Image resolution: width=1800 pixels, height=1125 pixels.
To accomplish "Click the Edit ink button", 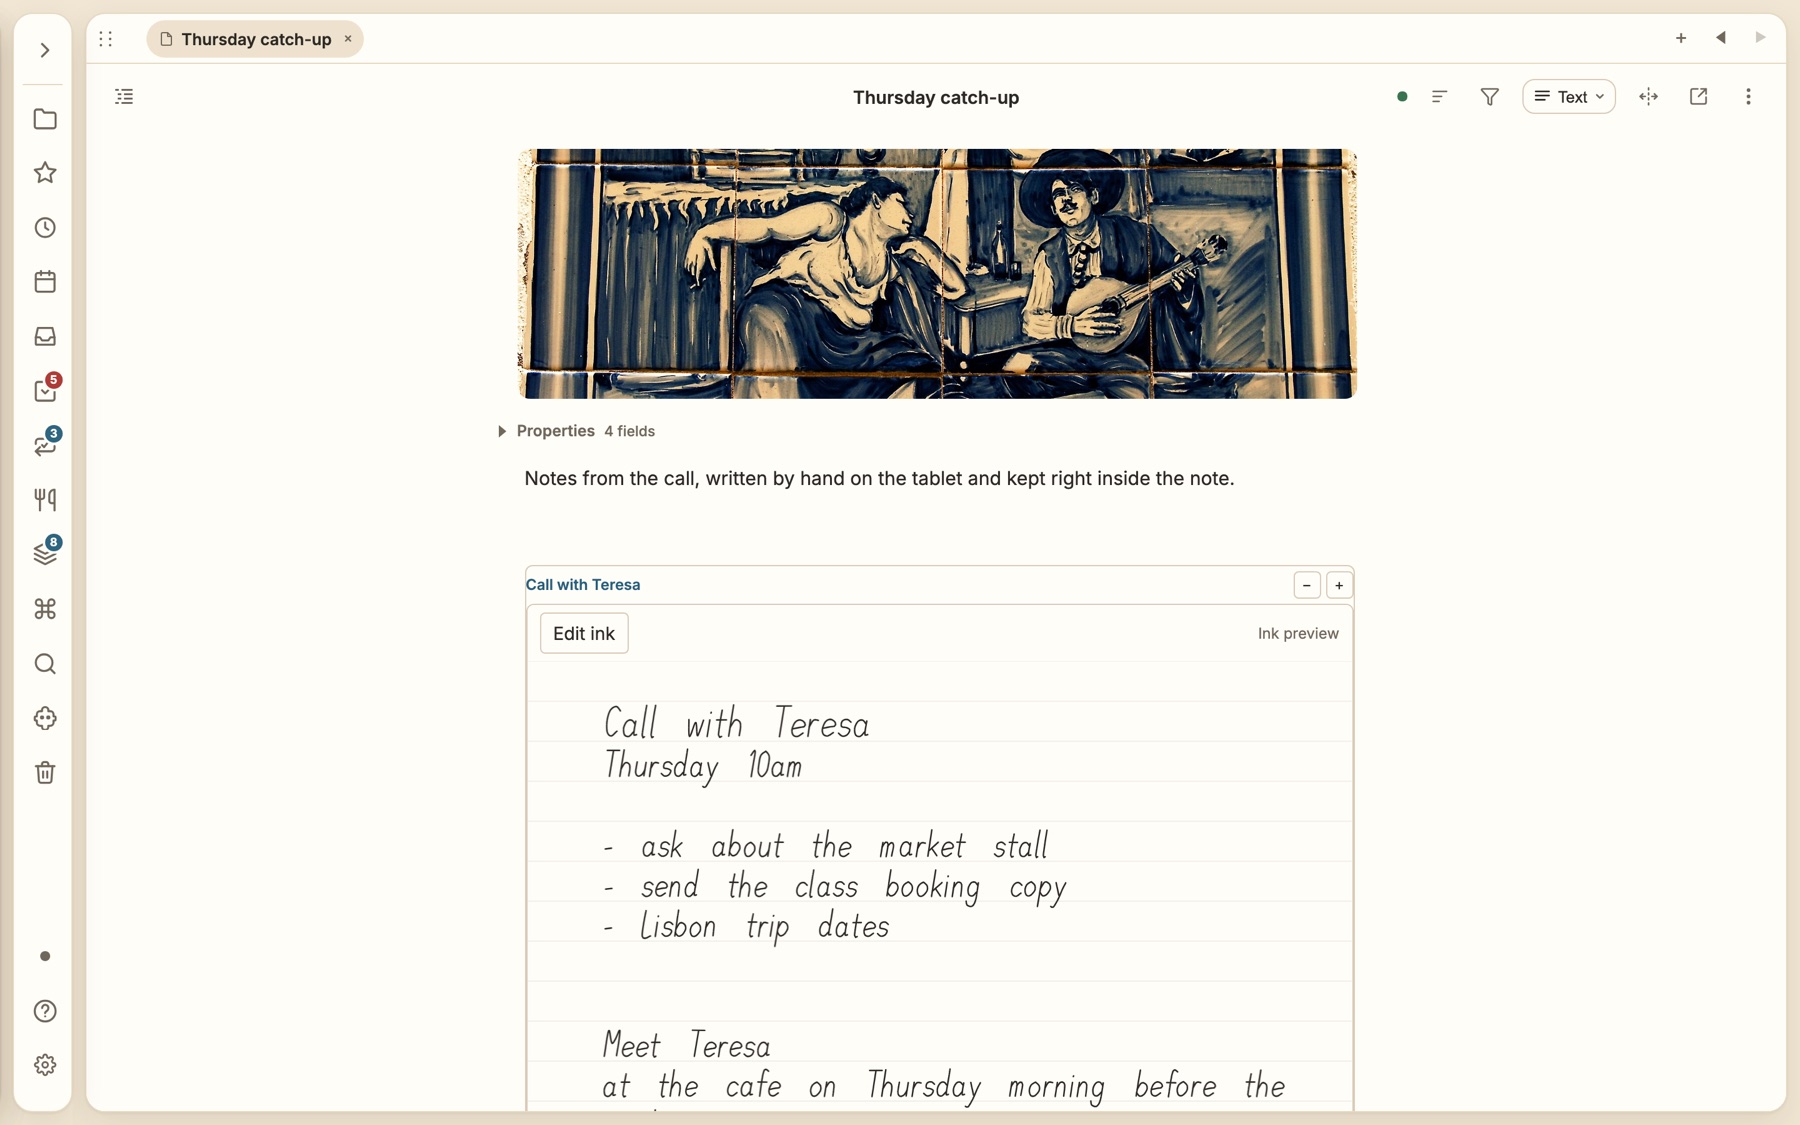I will pyautogui.click(x=584, y=633).
